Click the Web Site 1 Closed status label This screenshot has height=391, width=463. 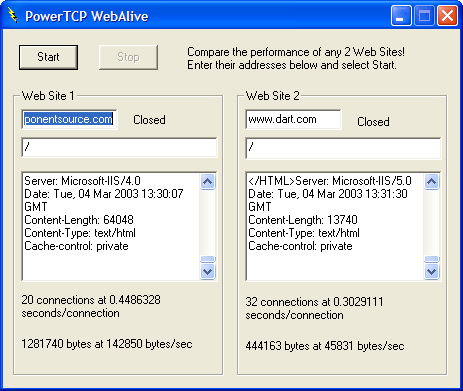pyautogui.click(x=149, y=120)
